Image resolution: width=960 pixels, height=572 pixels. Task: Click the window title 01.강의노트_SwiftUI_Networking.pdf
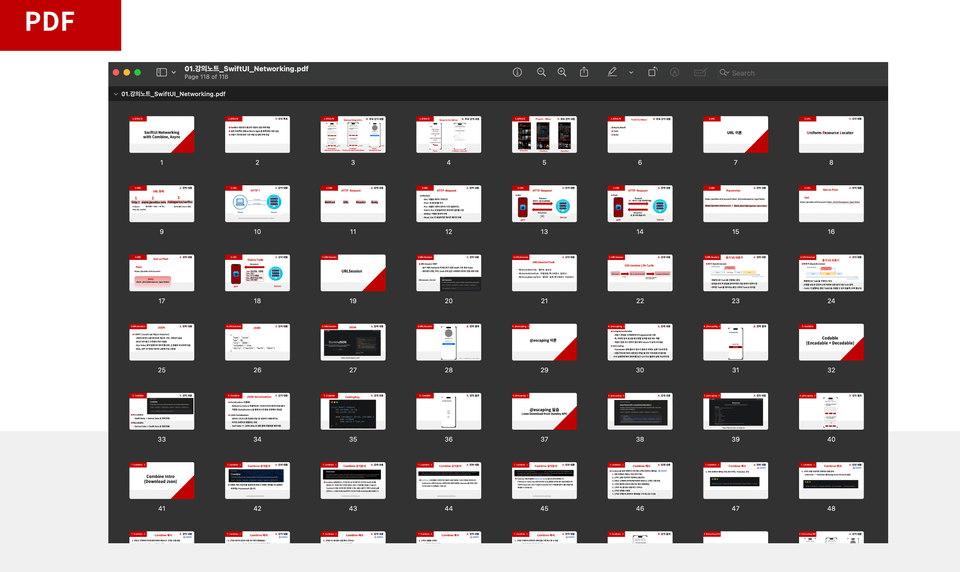(x=246, y=69)
